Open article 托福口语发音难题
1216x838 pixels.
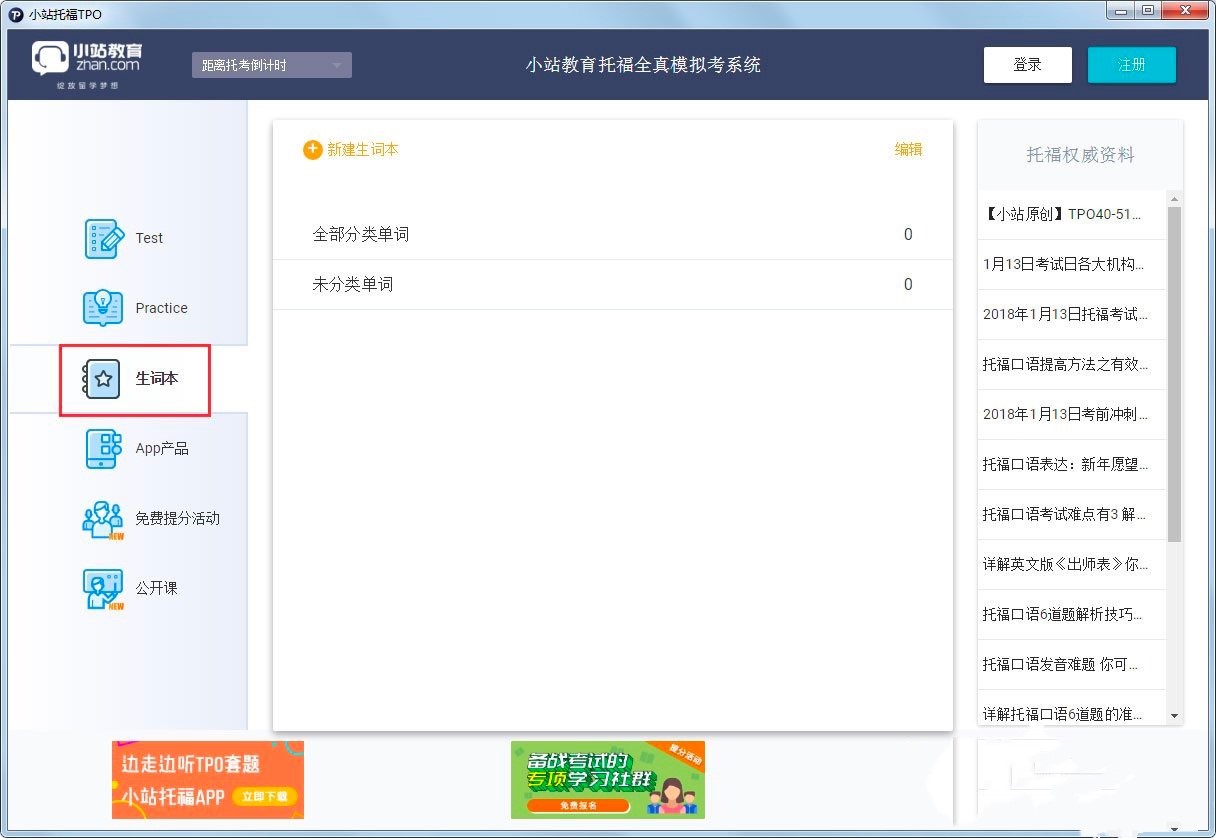point(1072,665)
